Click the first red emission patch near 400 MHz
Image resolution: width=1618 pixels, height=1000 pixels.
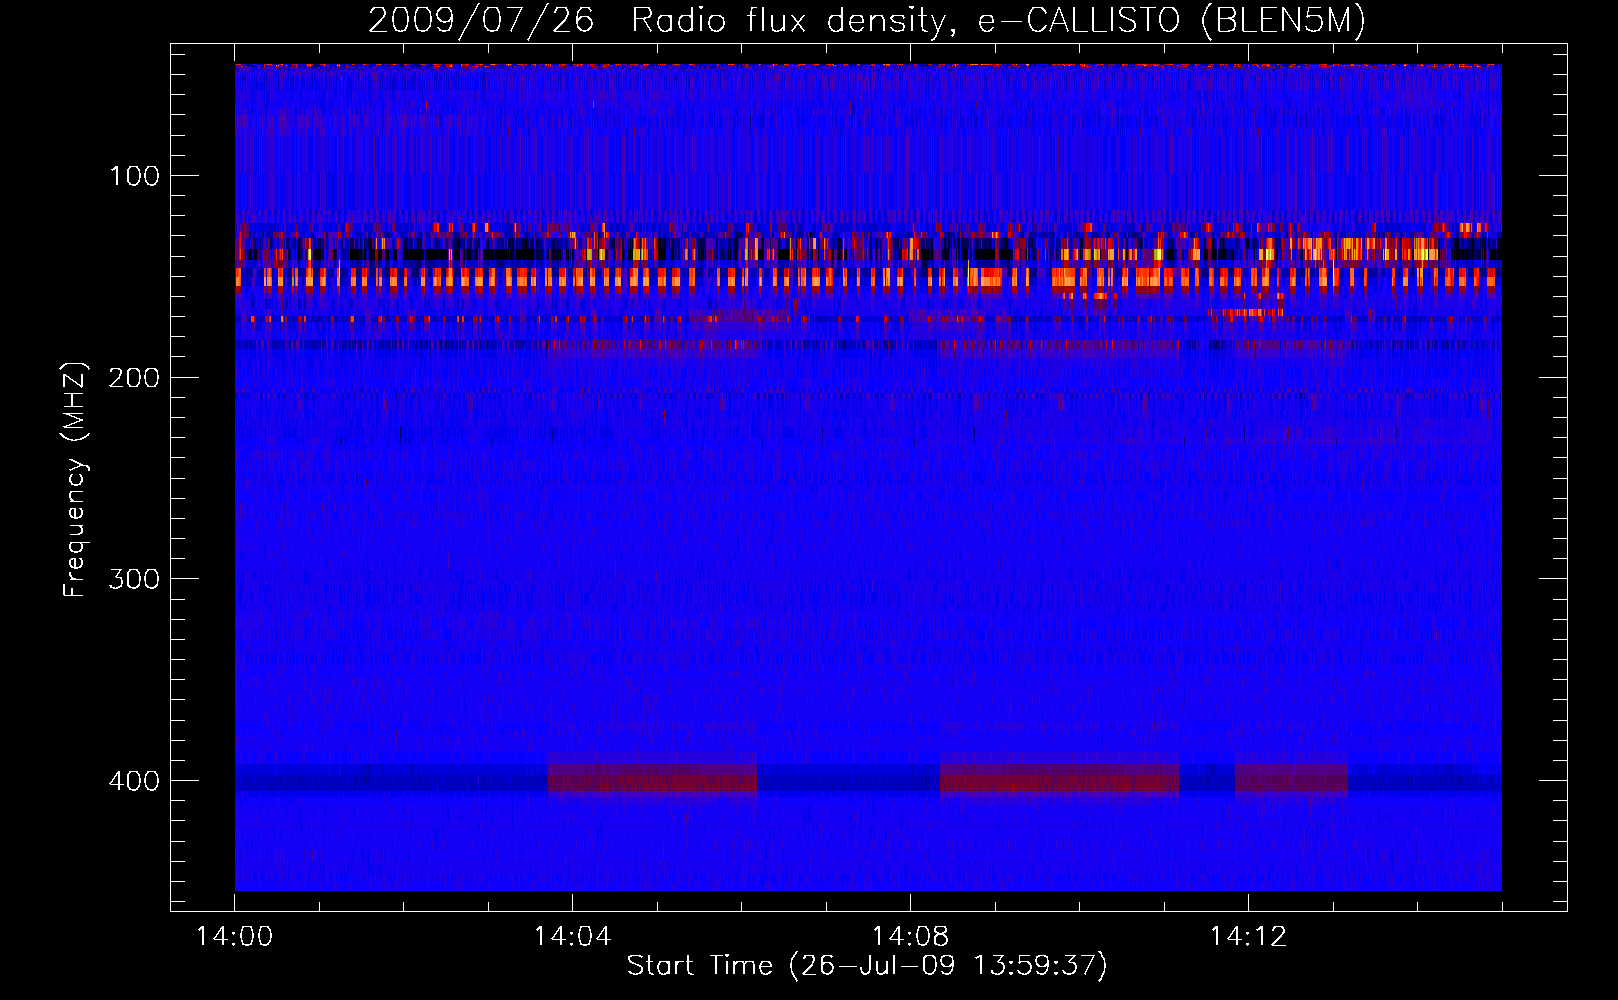[652, 778]
